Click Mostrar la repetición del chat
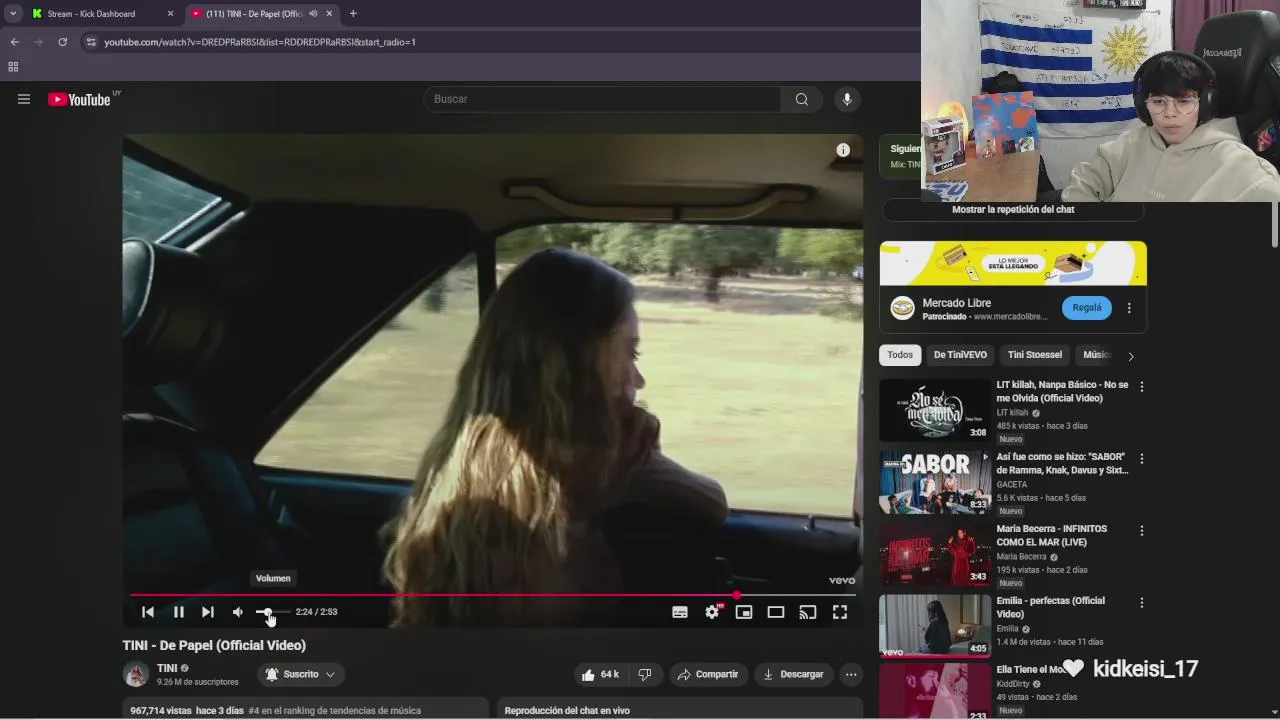The height and width of the screenshot is (720, 1280). [1013, 210]
